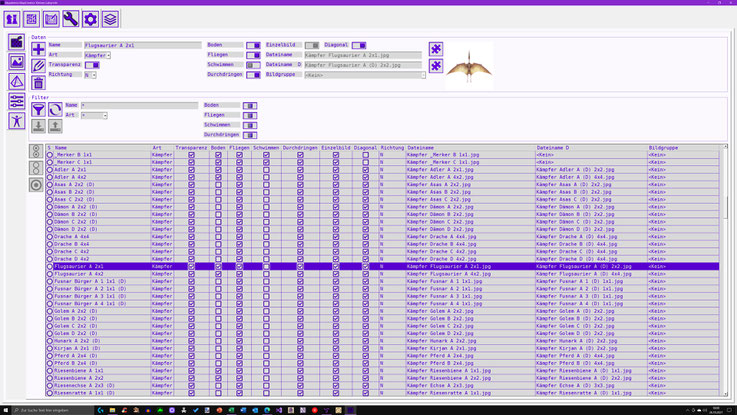Click the Flugsaurier preview image
Image resolution: width=737 pixels, height=415 pixels.
(x=469, y=65)
